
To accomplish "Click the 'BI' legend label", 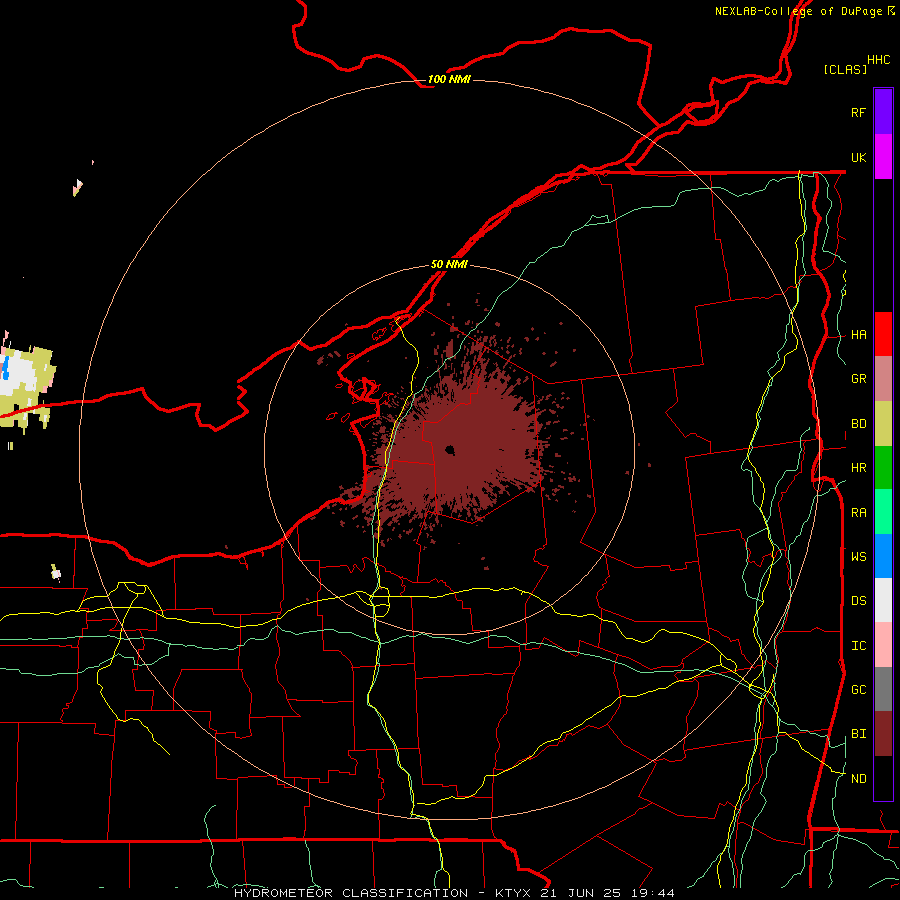I will (x=858, y=734).
